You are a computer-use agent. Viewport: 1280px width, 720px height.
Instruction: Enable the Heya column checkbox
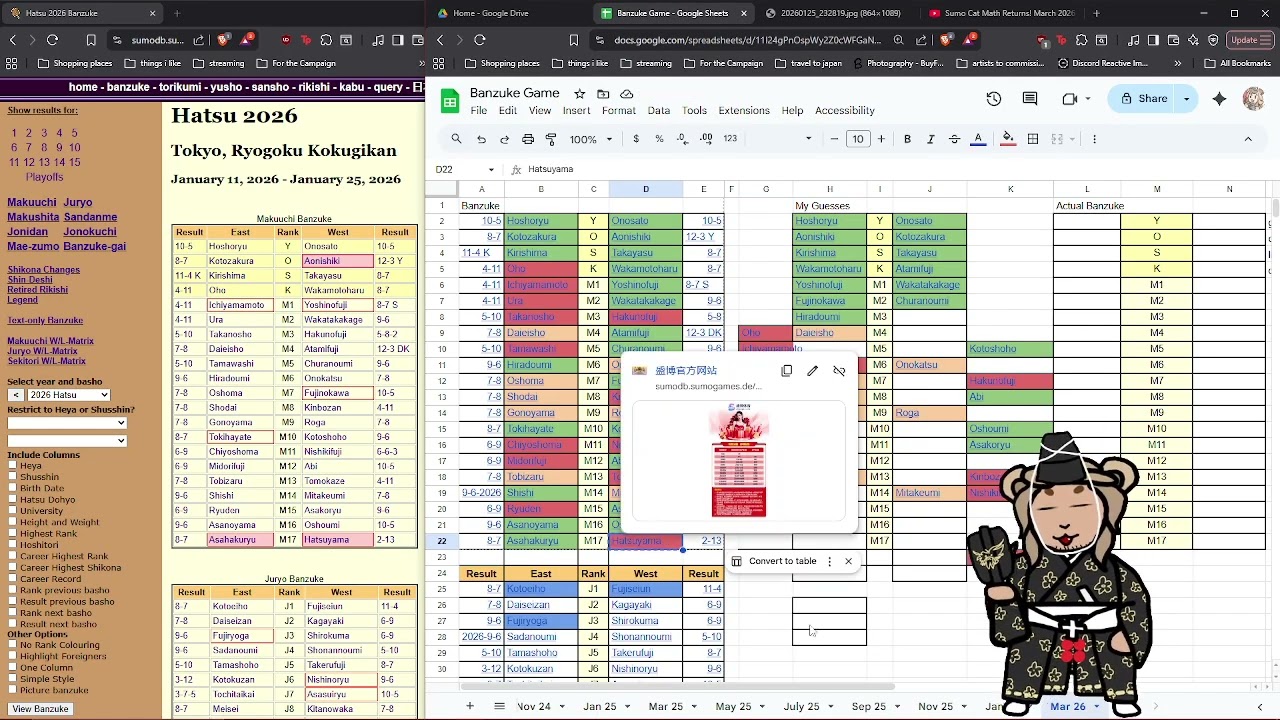13,466
